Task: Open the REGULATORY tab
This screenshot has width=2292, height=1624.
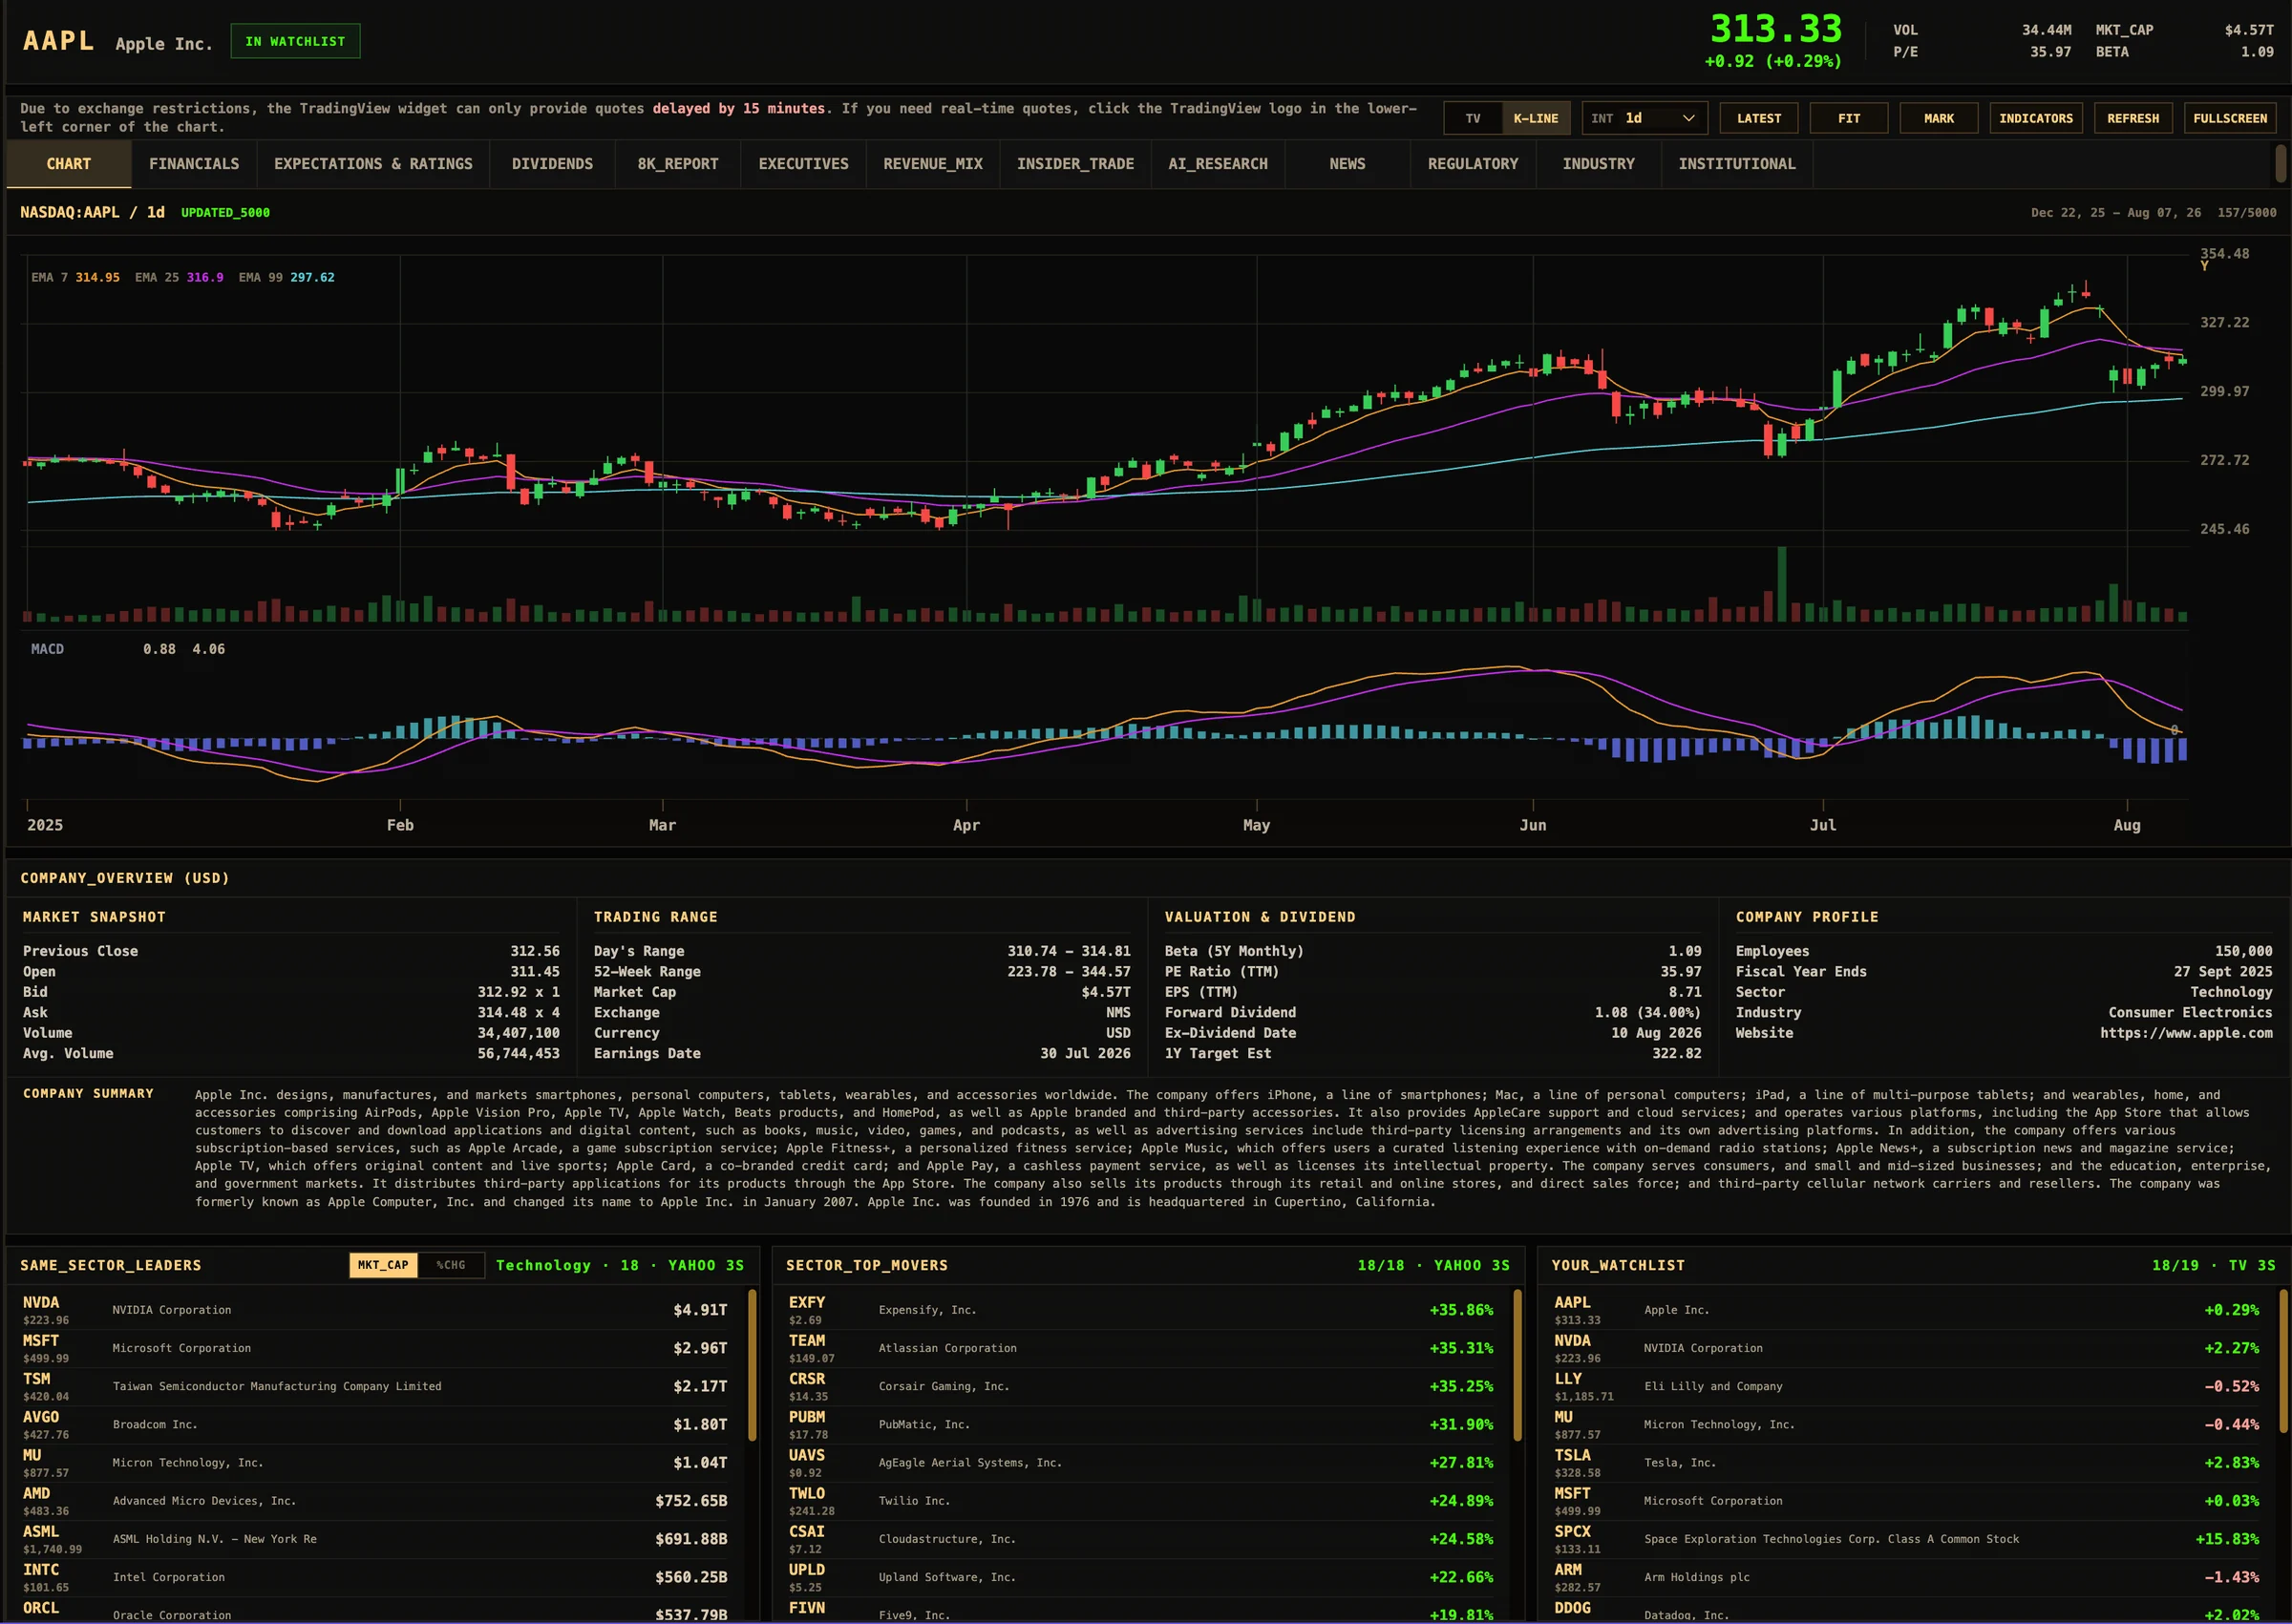Action: [1473, 164]
